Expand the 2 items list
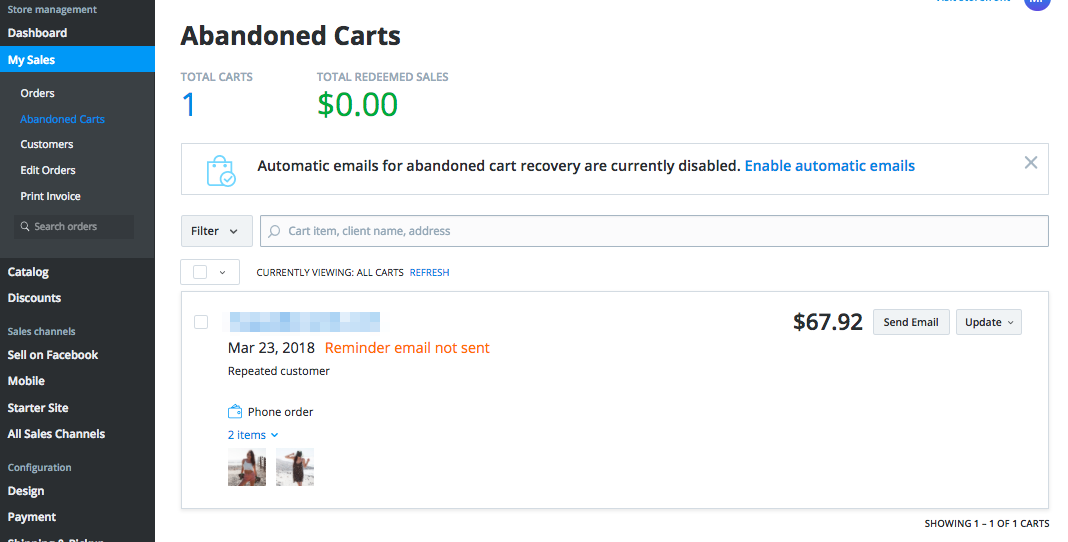1068x542 pixels. [x=253, y=435]
